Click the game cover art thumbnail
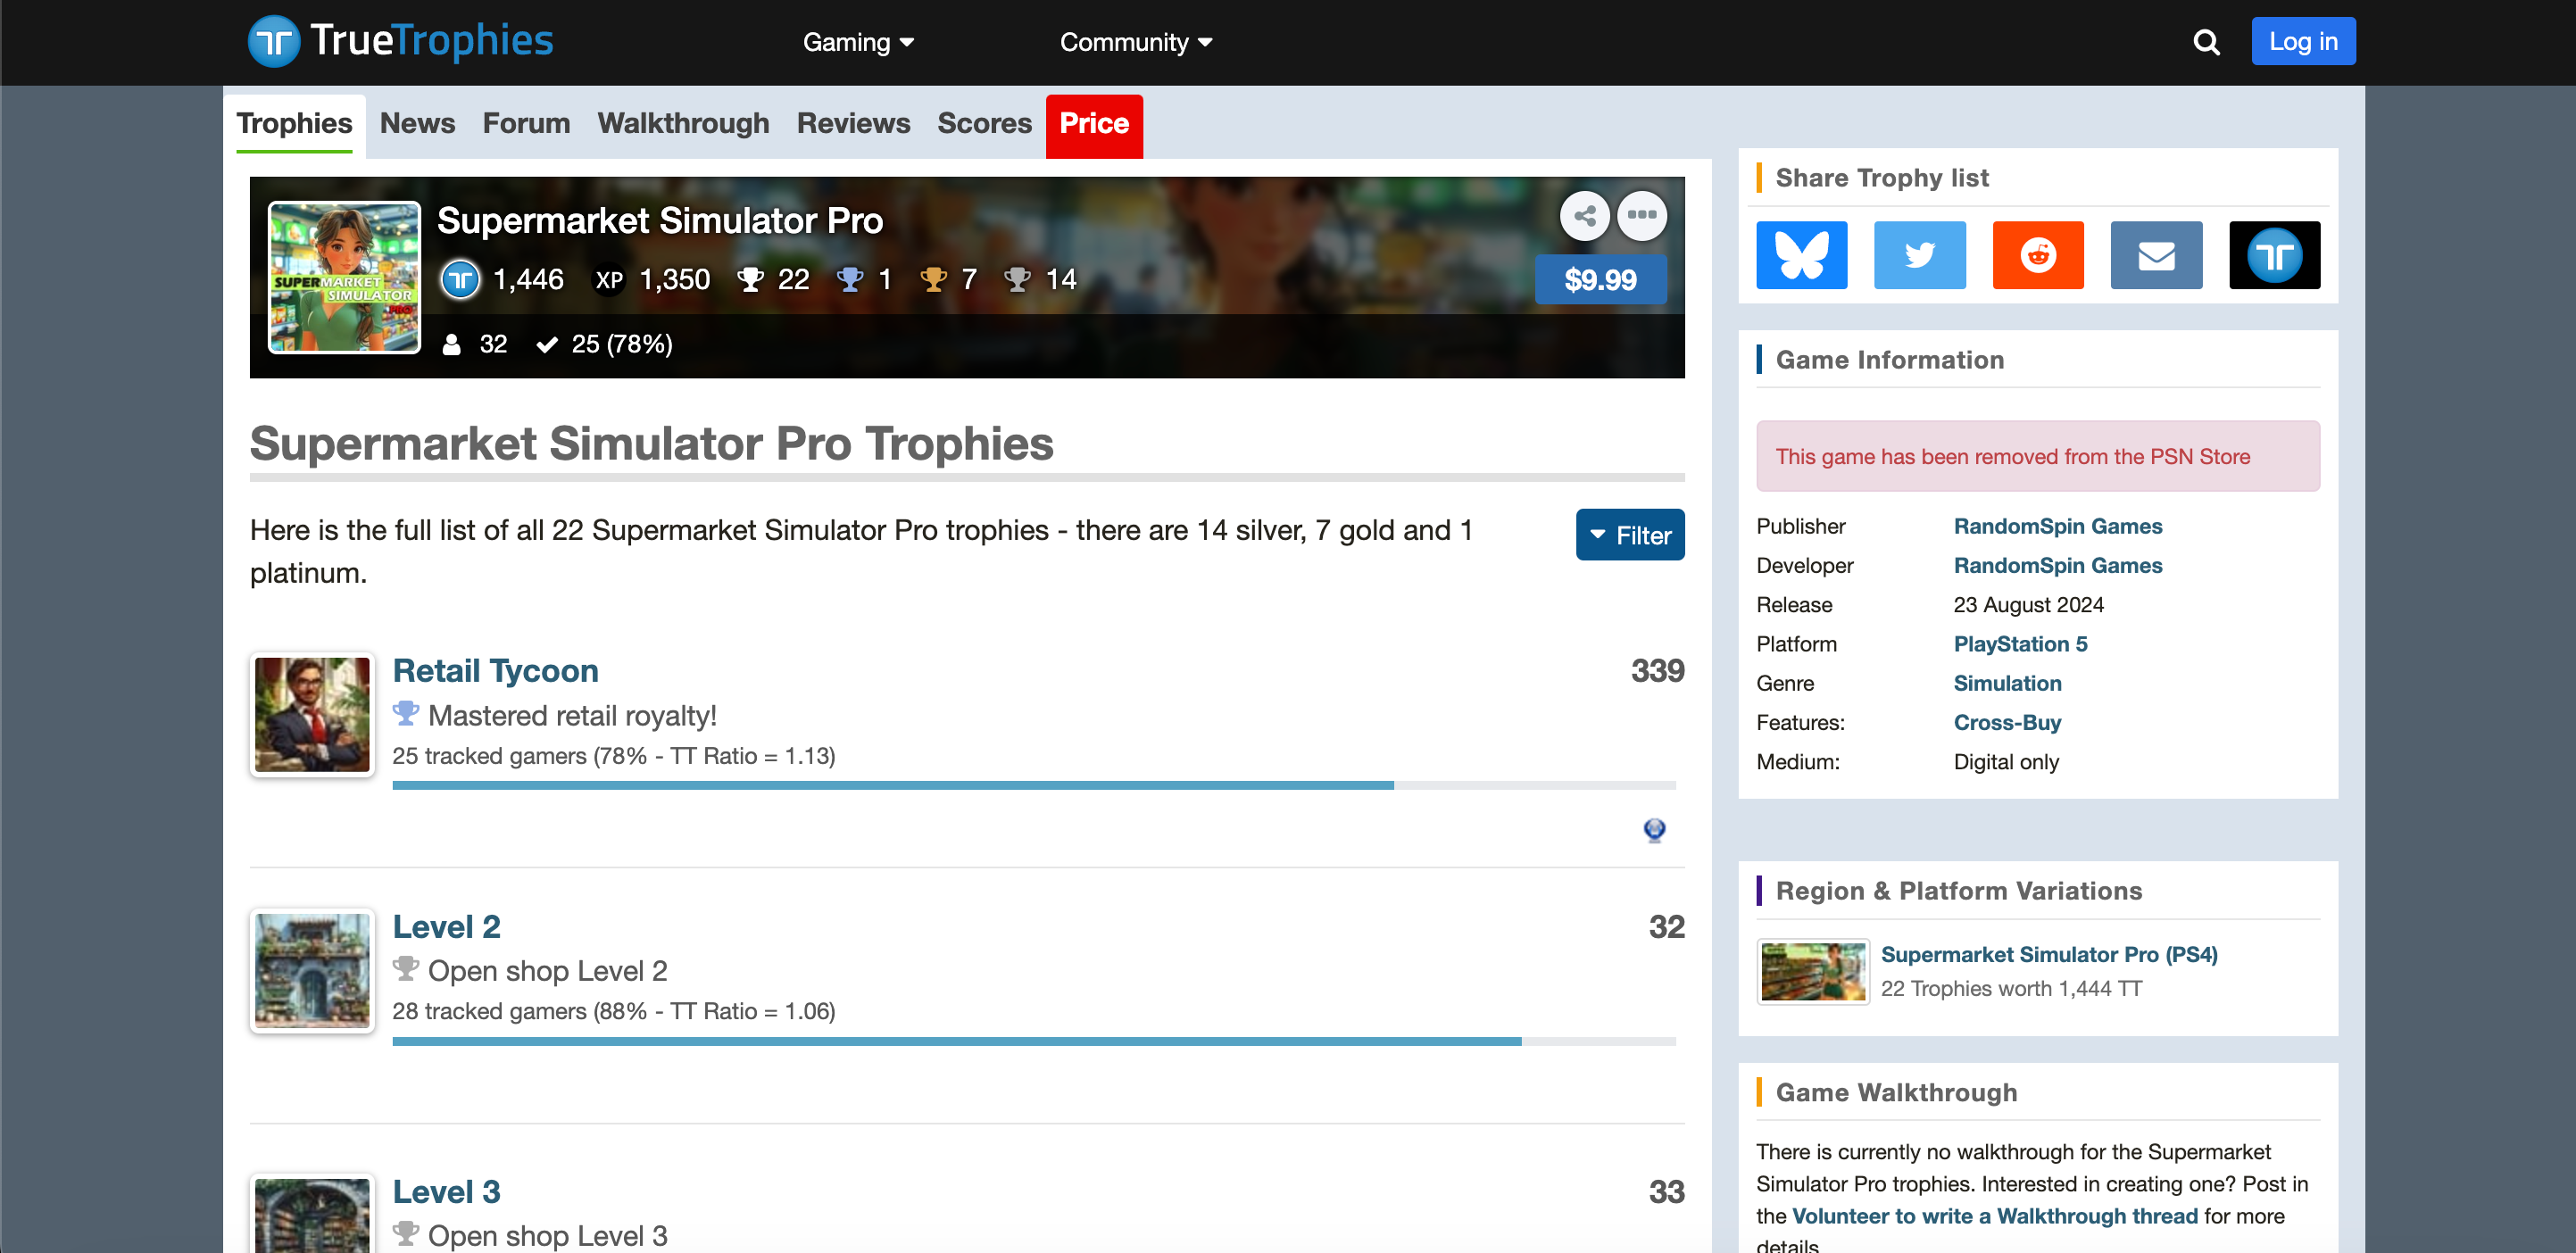 pyautogui.click(x=344, y=278)
